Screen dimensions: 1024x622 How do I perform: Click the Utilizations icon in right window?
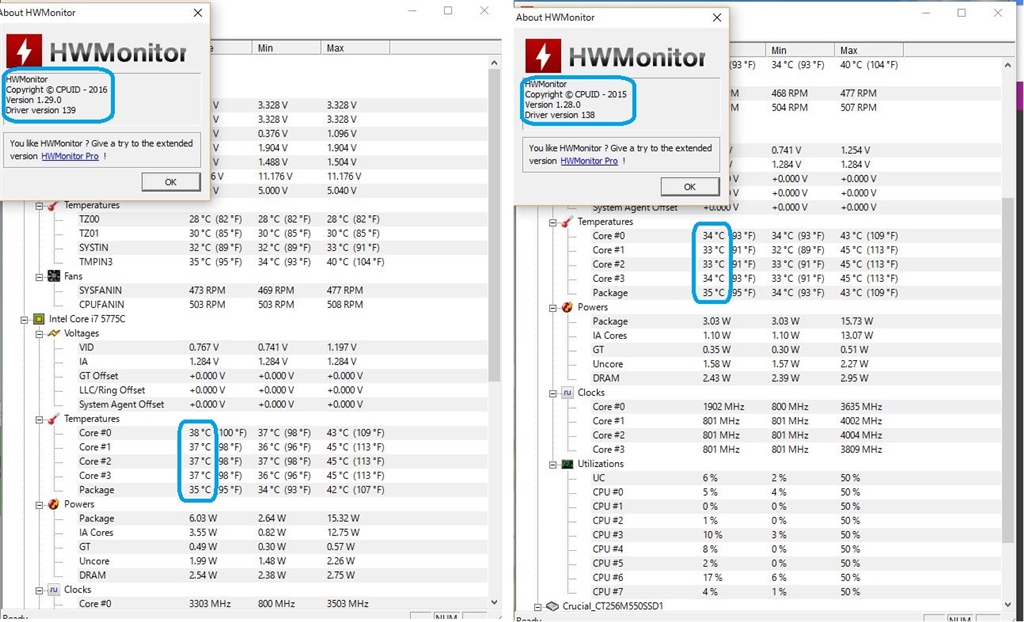click(567, 464)
